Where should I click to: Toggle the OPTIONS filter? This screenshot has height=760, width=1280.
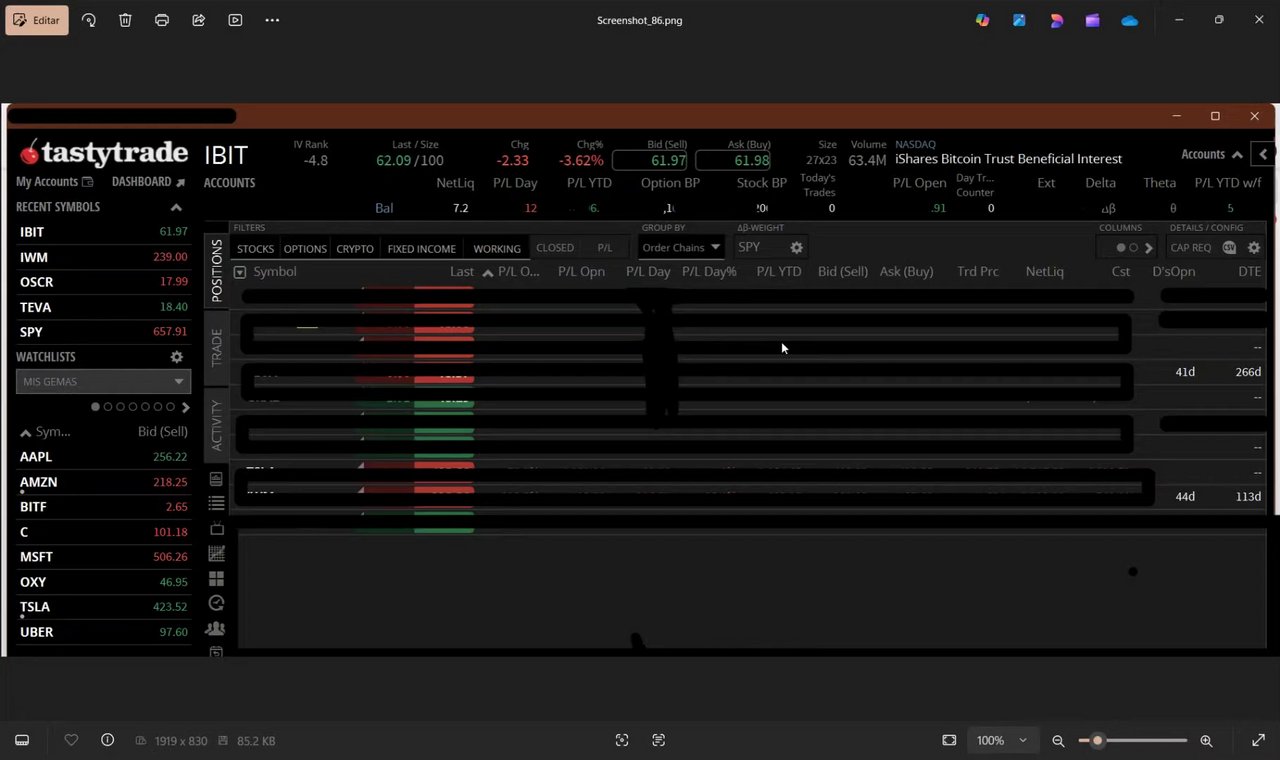coord(305,249)
